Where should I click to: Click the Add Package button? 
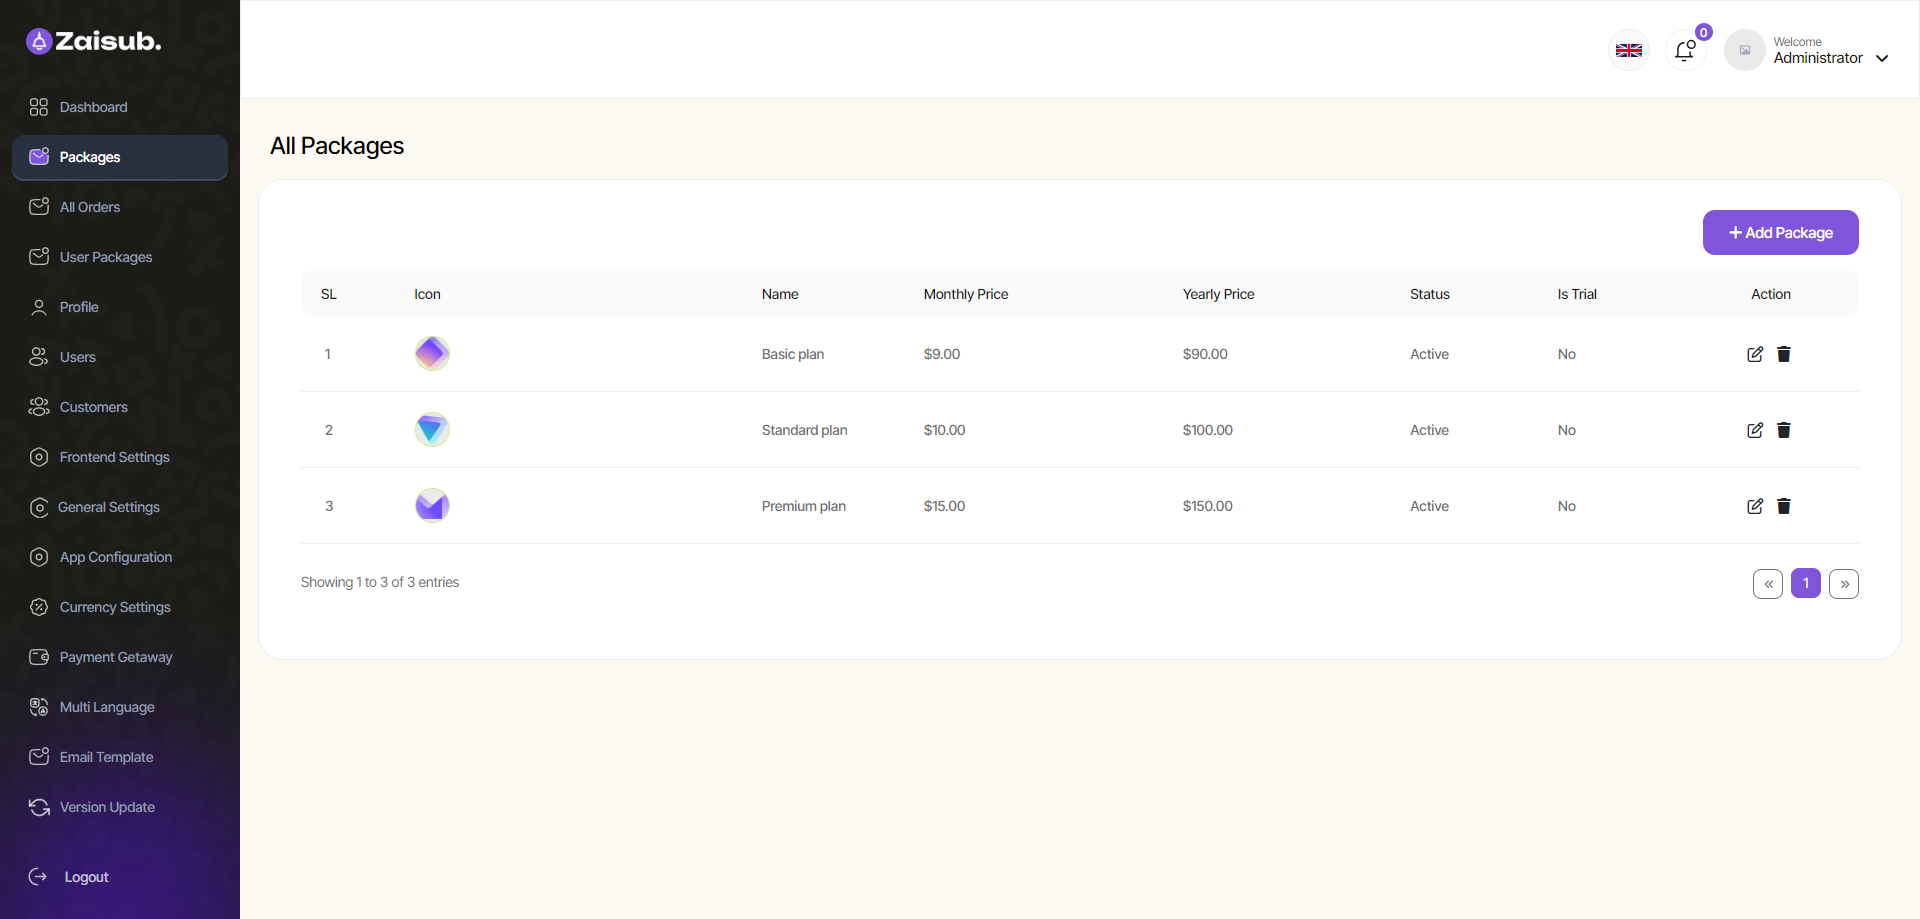[1781, 232]
